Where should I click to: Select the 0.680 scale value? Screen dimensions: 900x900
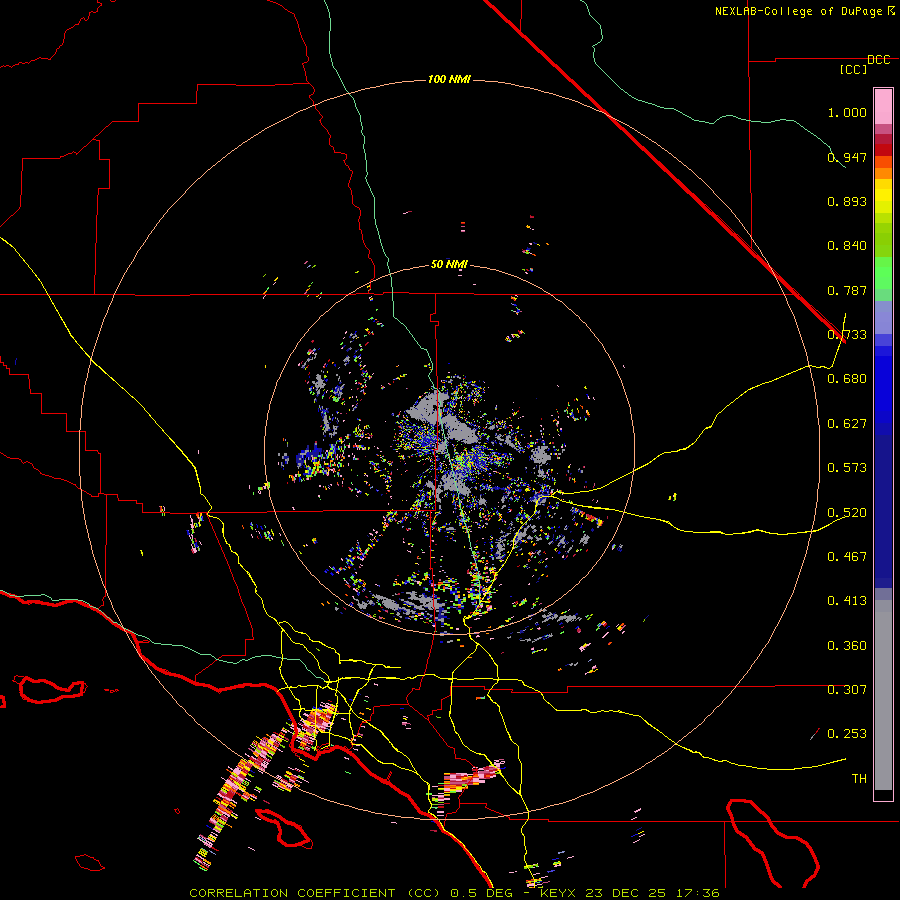847,379
